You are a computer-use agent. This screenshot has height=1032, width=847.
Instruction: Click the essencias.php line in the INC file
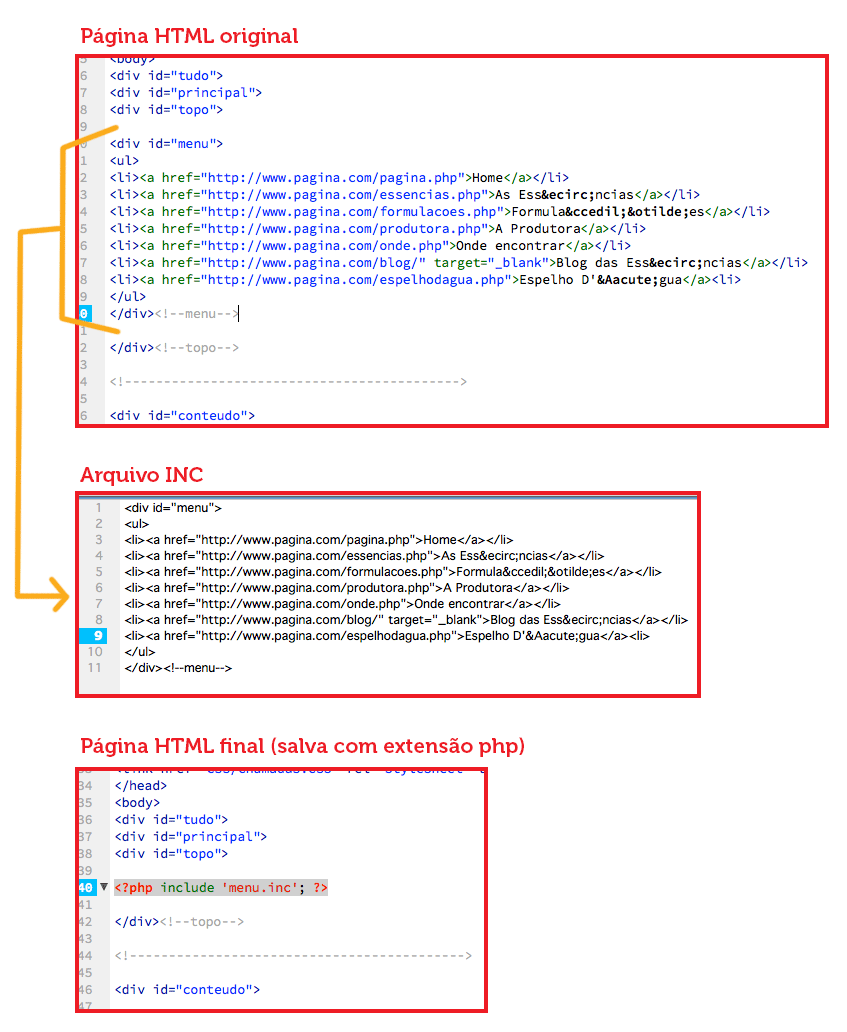pos(365,556)
